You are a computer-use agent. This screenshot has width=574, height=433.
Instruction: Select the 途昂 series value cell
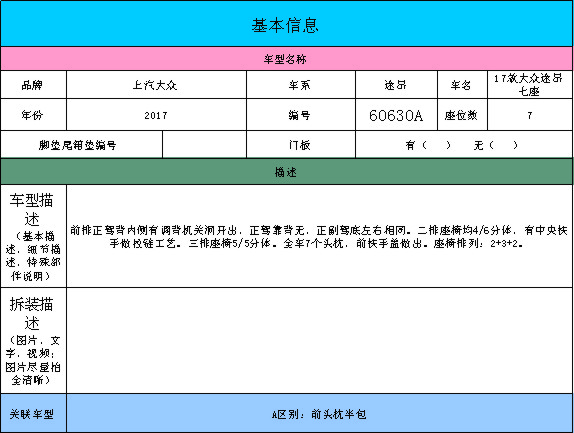point(396,85)
